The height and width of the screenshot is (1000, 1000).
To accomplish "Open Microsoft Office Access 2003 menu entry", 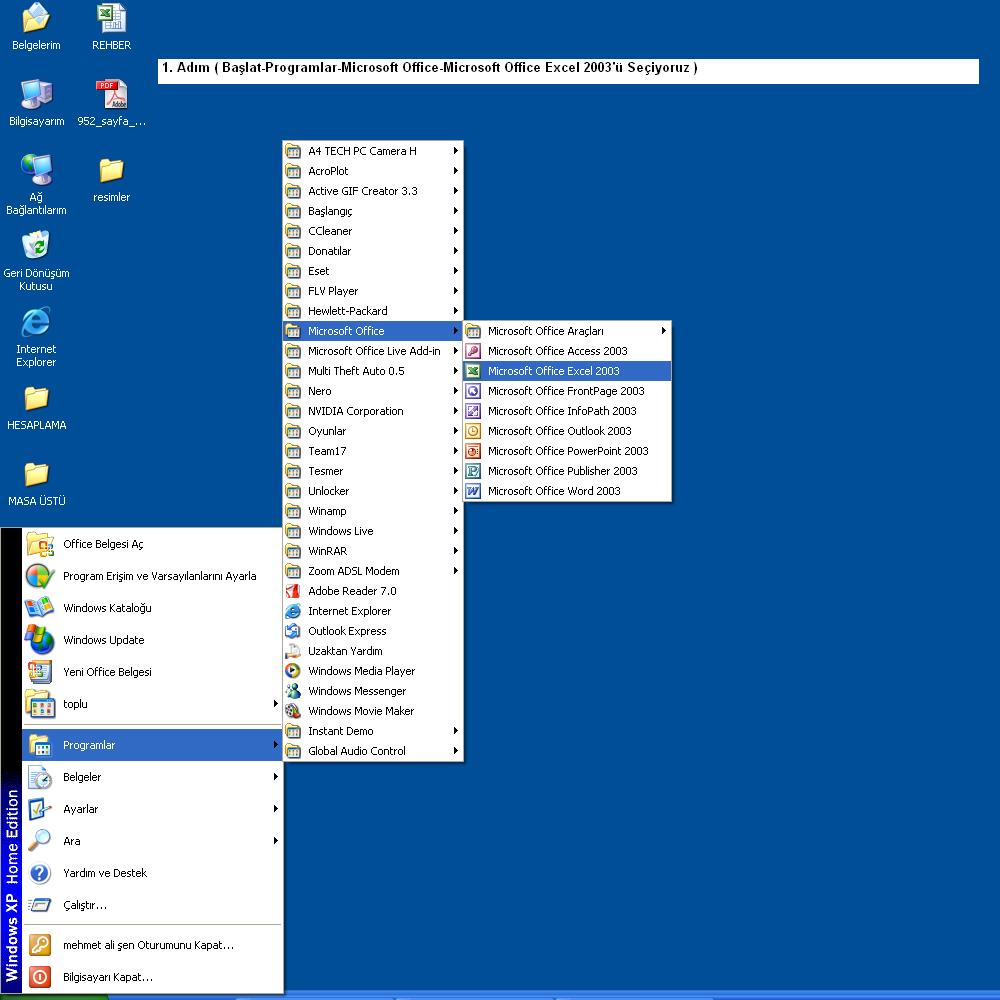I will [557, 351].
